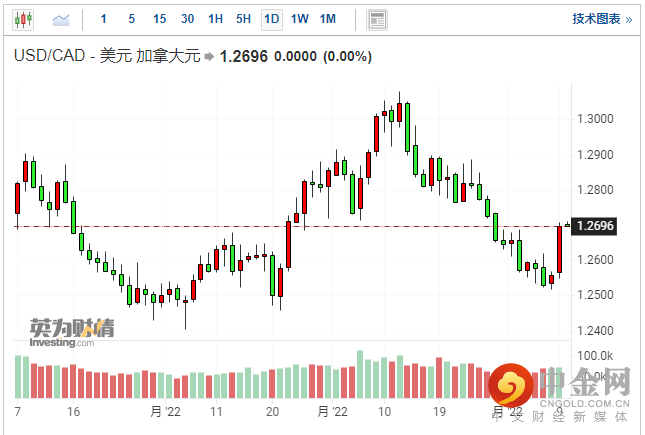Viewport: 645px width, 435px height.
Task: Switch to the 1W weekly timeframe
Action: click(299, 19)
